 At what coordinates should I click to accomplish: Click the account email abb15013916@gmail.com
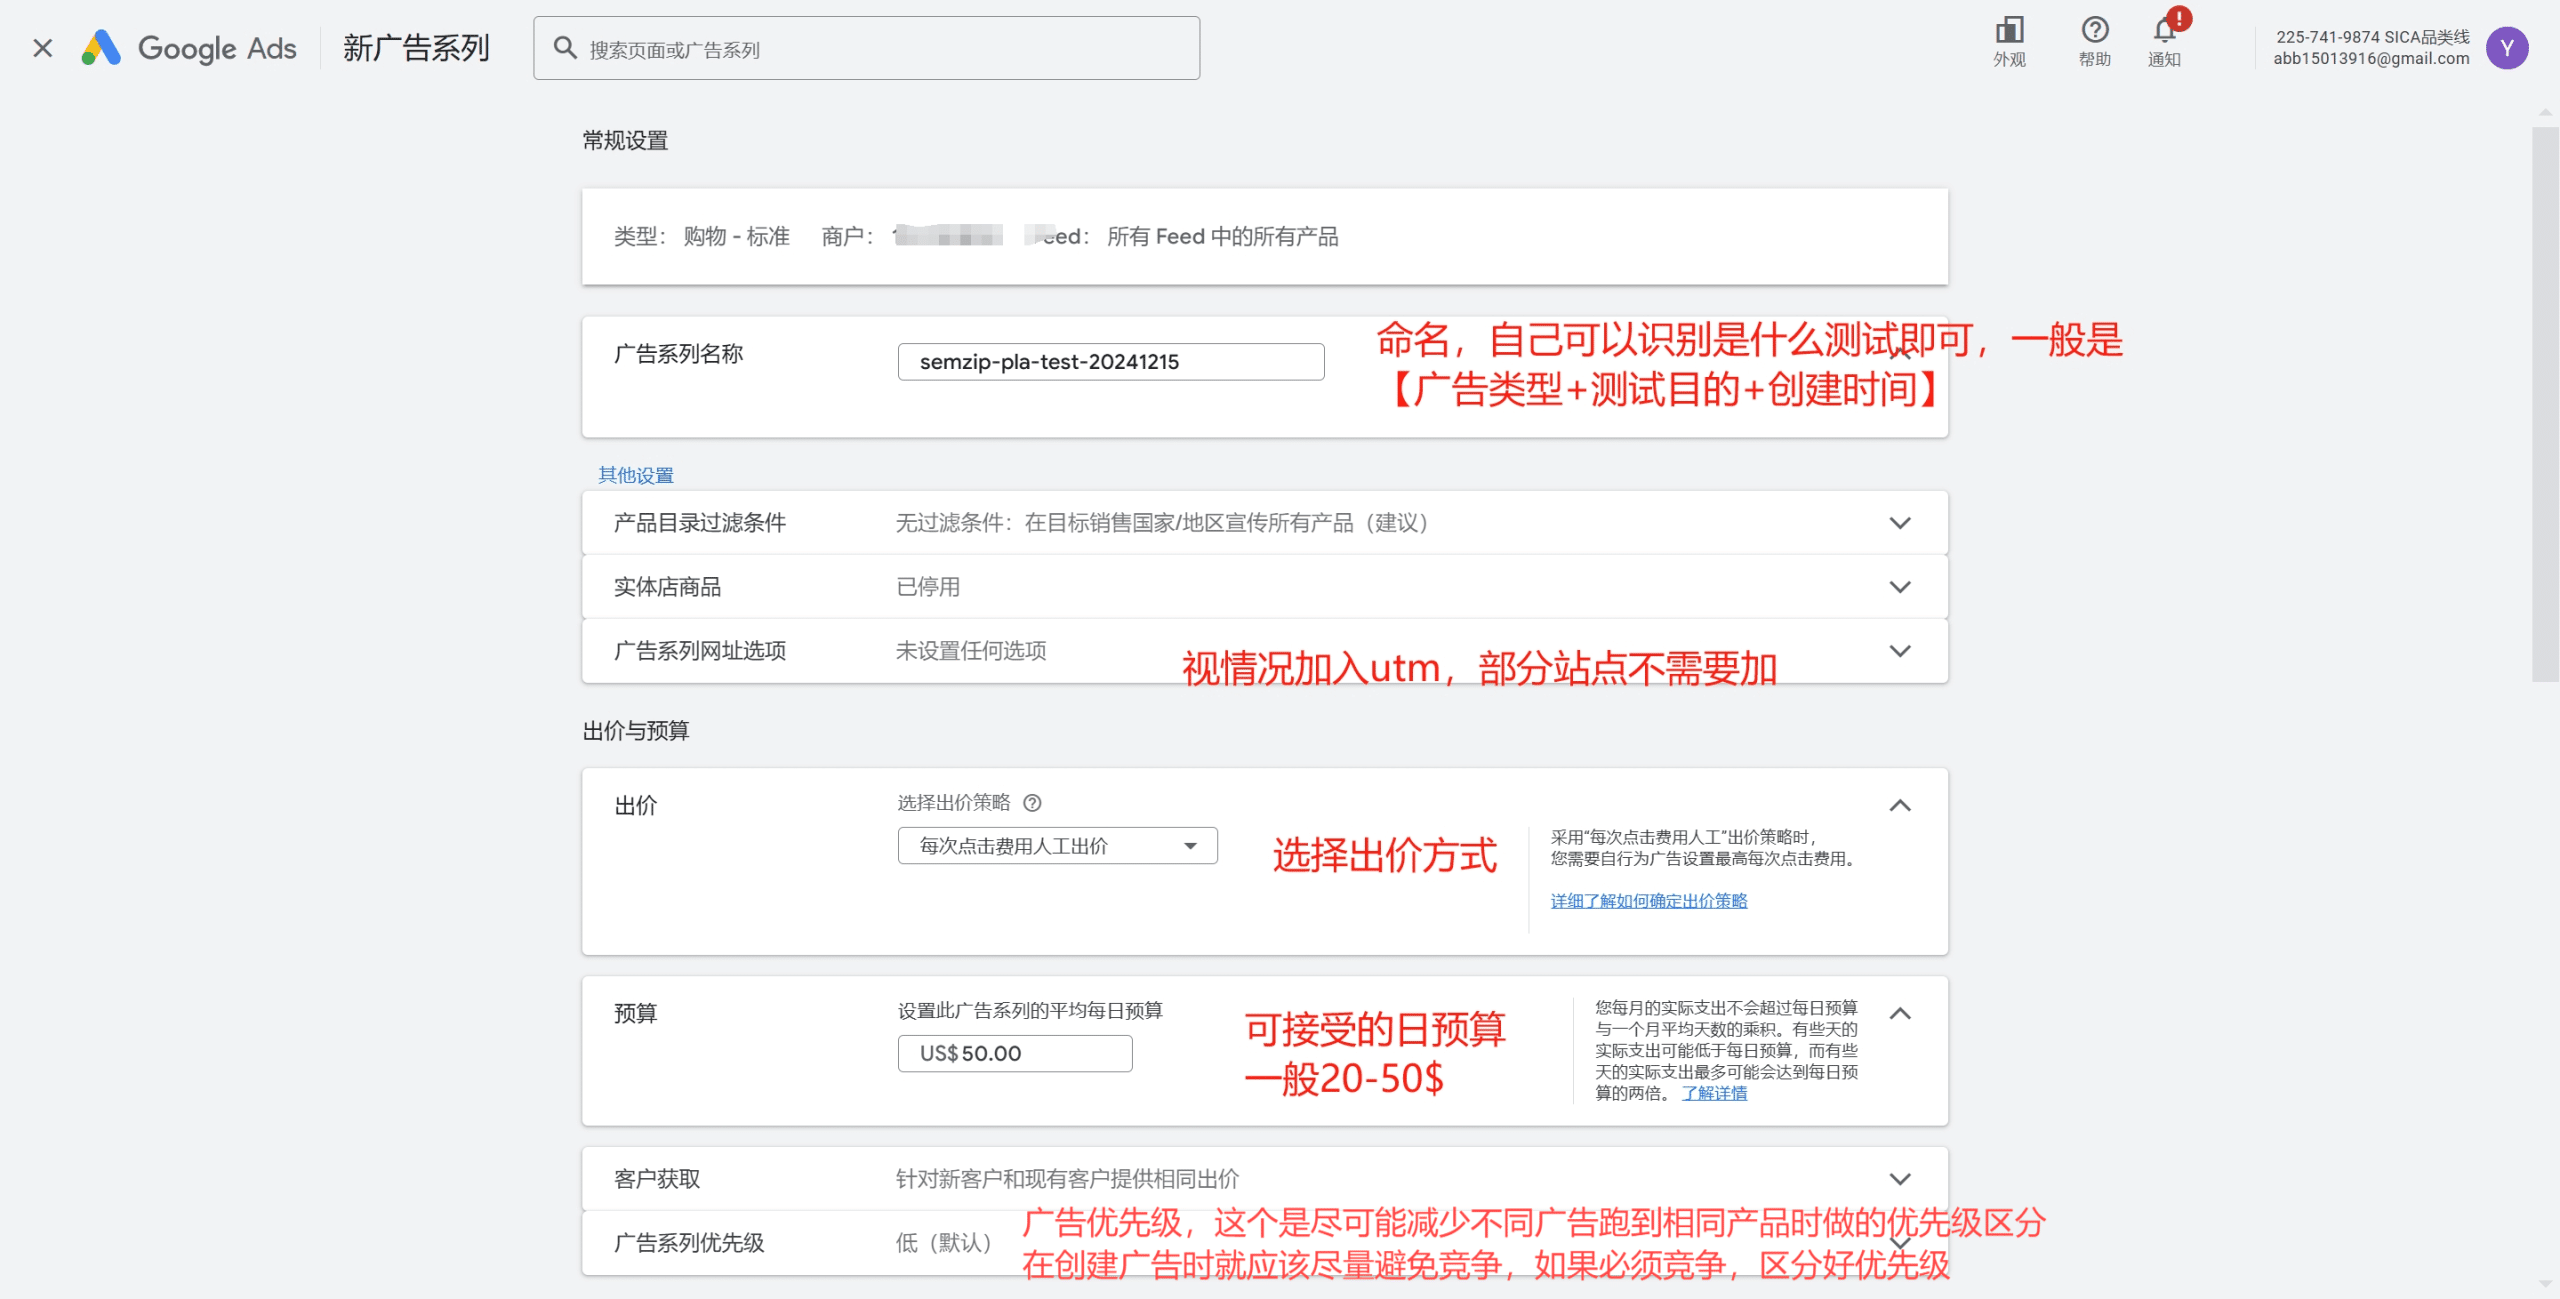pyautogui.click(x=2371, y=59)
